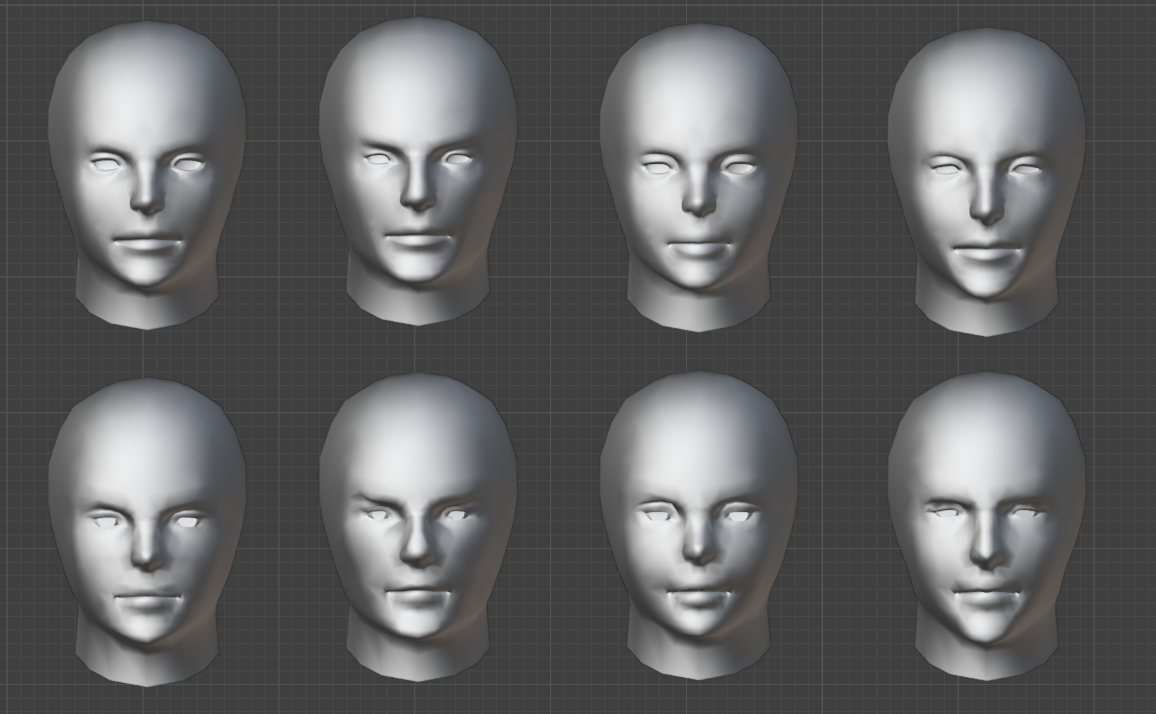Select the first head in the bottom row
This screenshot has height=714, width=1156.
[x=147, y=533]
